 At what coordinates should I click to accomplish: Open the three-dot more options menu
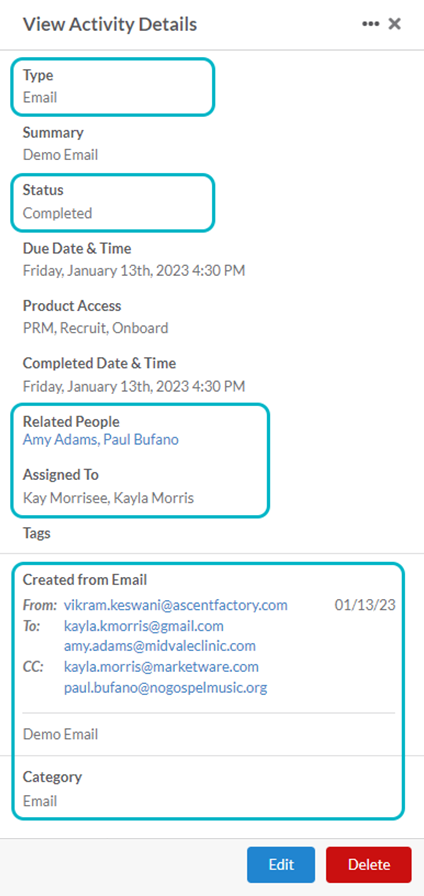[x=370, y=24]
